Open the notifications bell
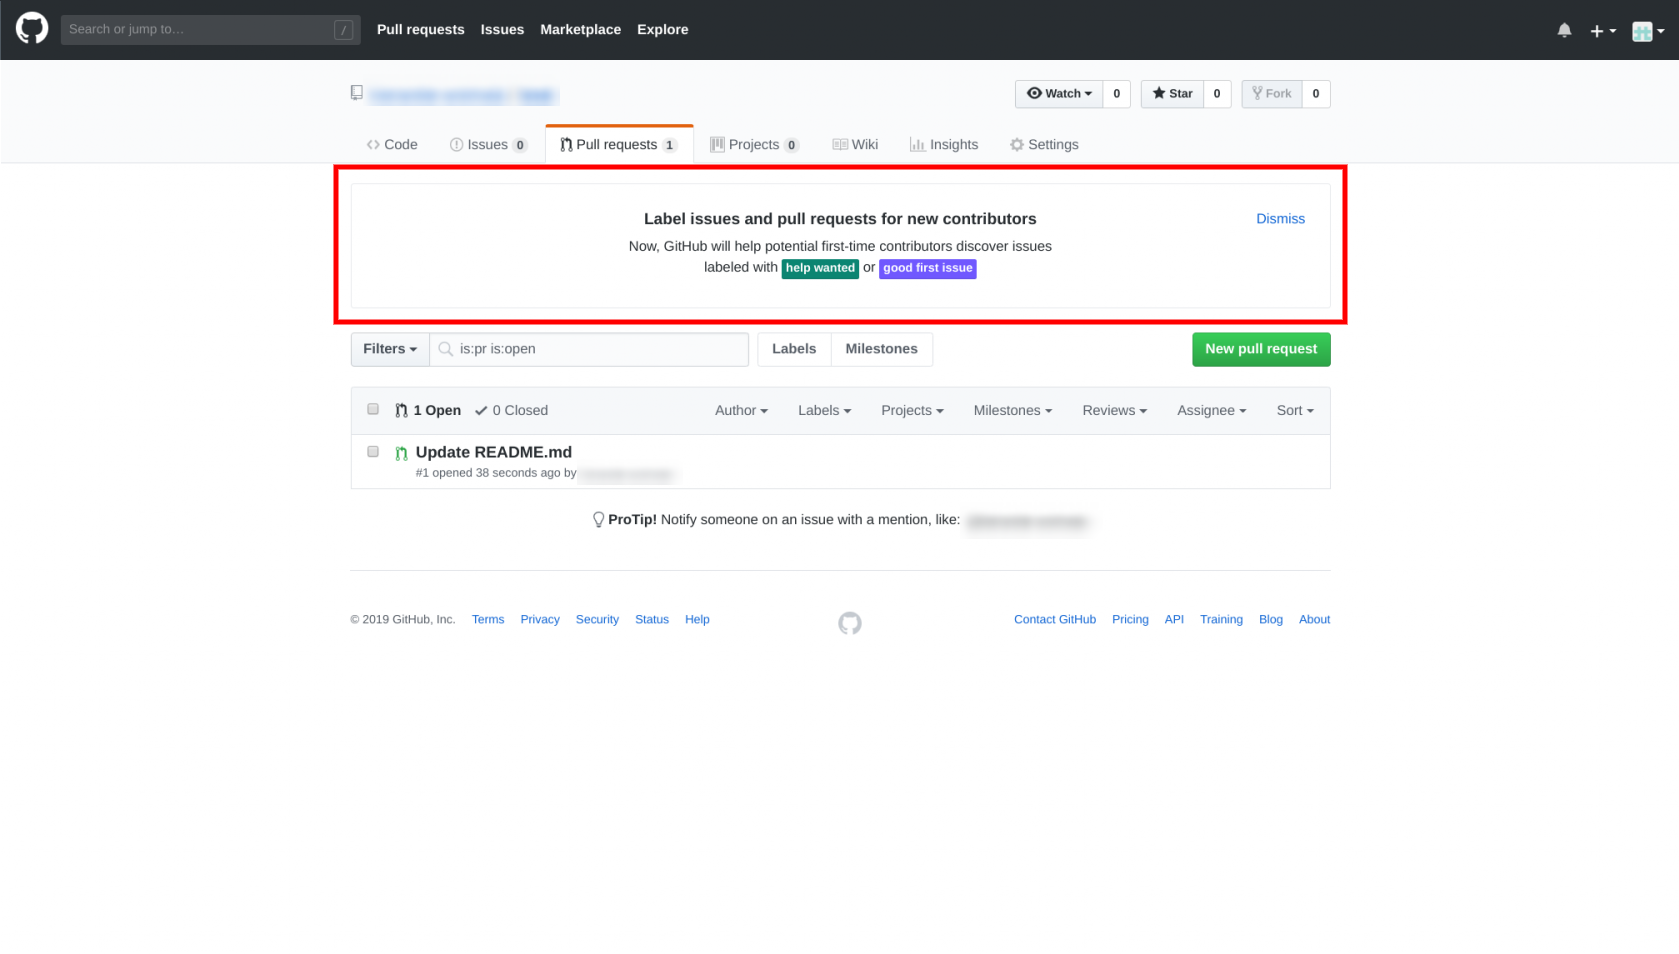Screen dimensions: 1679x954 [x=1564, y=30]
